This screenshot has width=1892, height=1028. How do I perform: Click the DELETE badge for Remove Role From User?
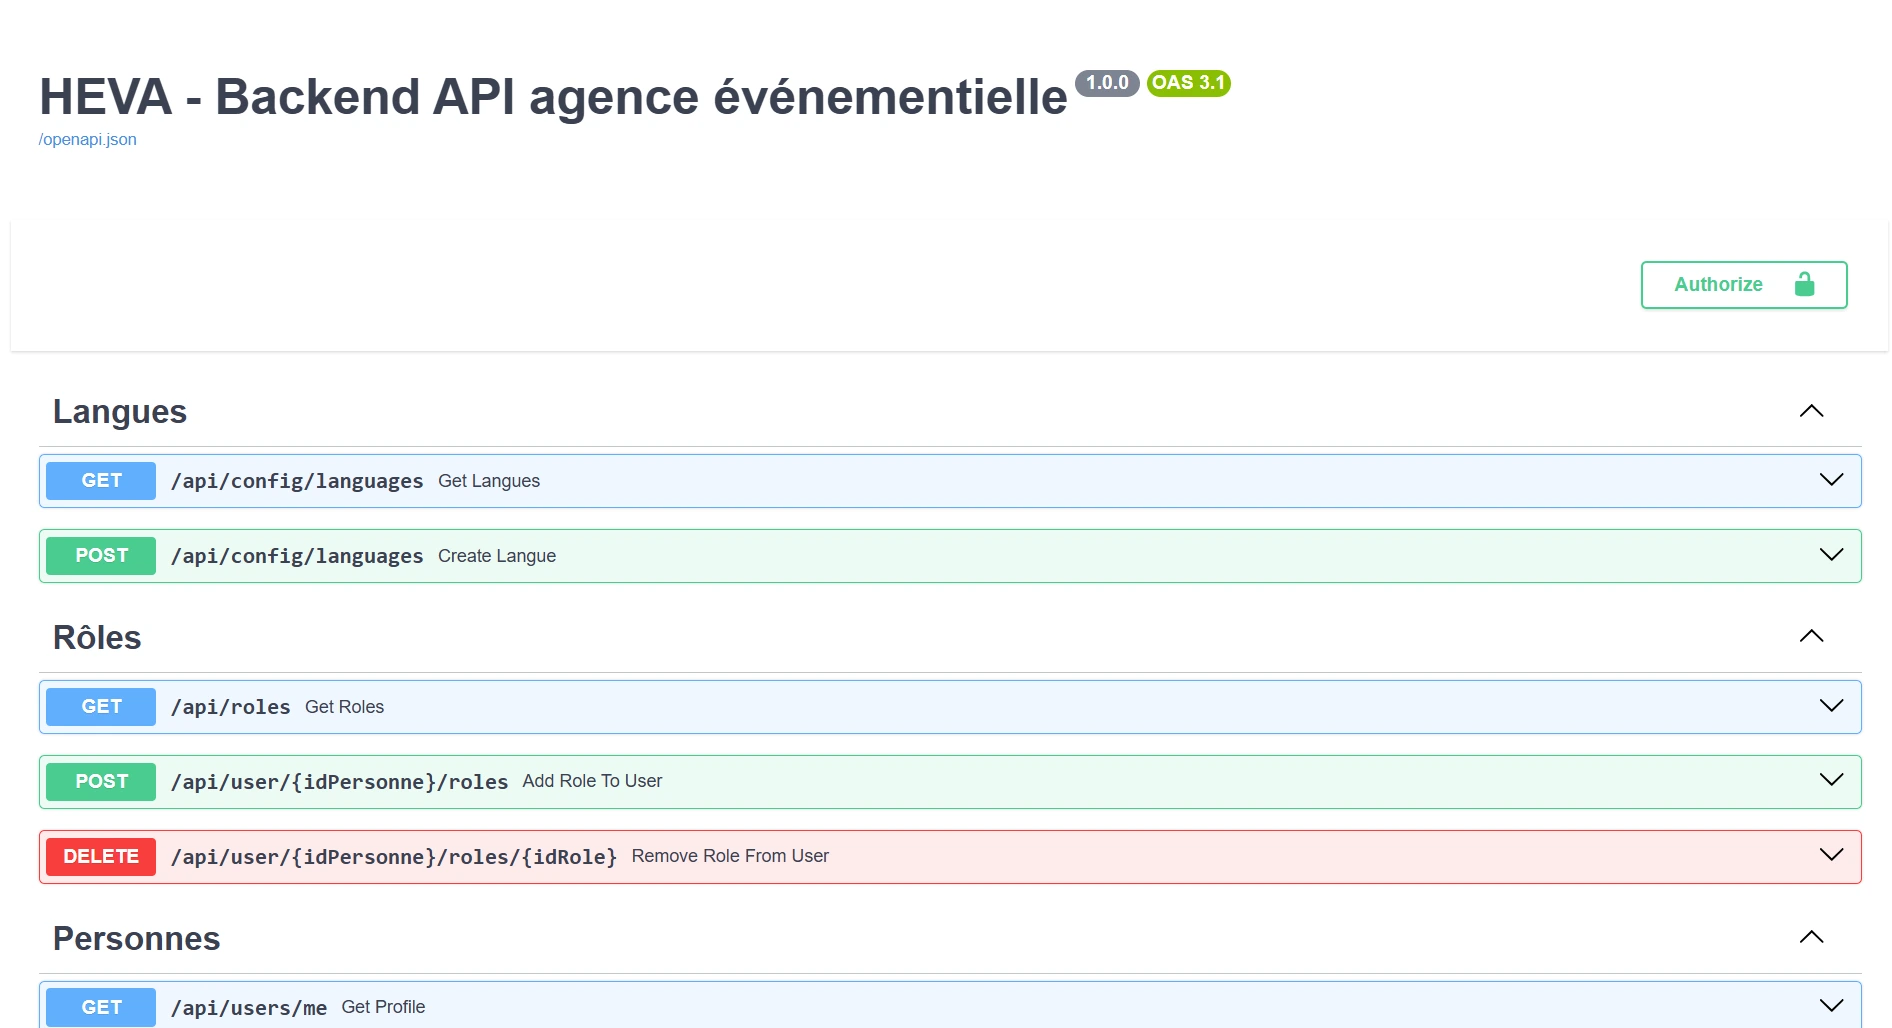100,856
